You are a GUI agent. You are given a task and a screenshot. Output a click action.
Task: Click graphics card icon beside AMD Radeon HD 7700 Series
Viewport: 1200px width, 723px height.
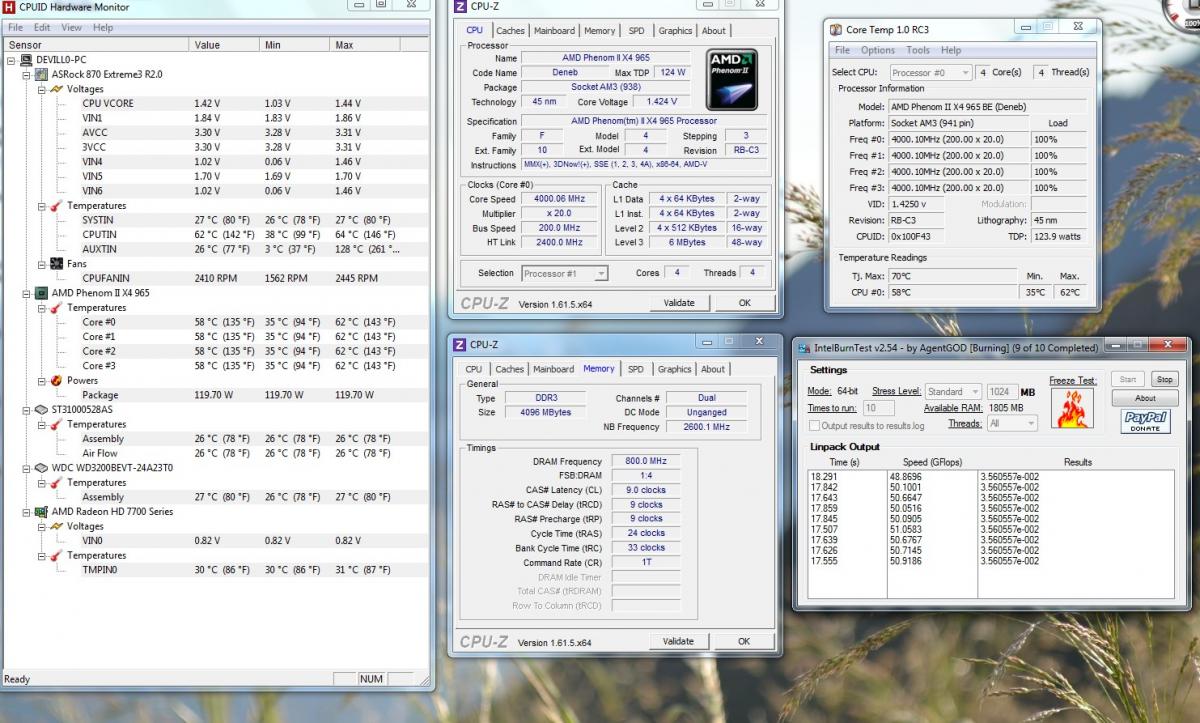pyautogui.click(x=42, y=512)
